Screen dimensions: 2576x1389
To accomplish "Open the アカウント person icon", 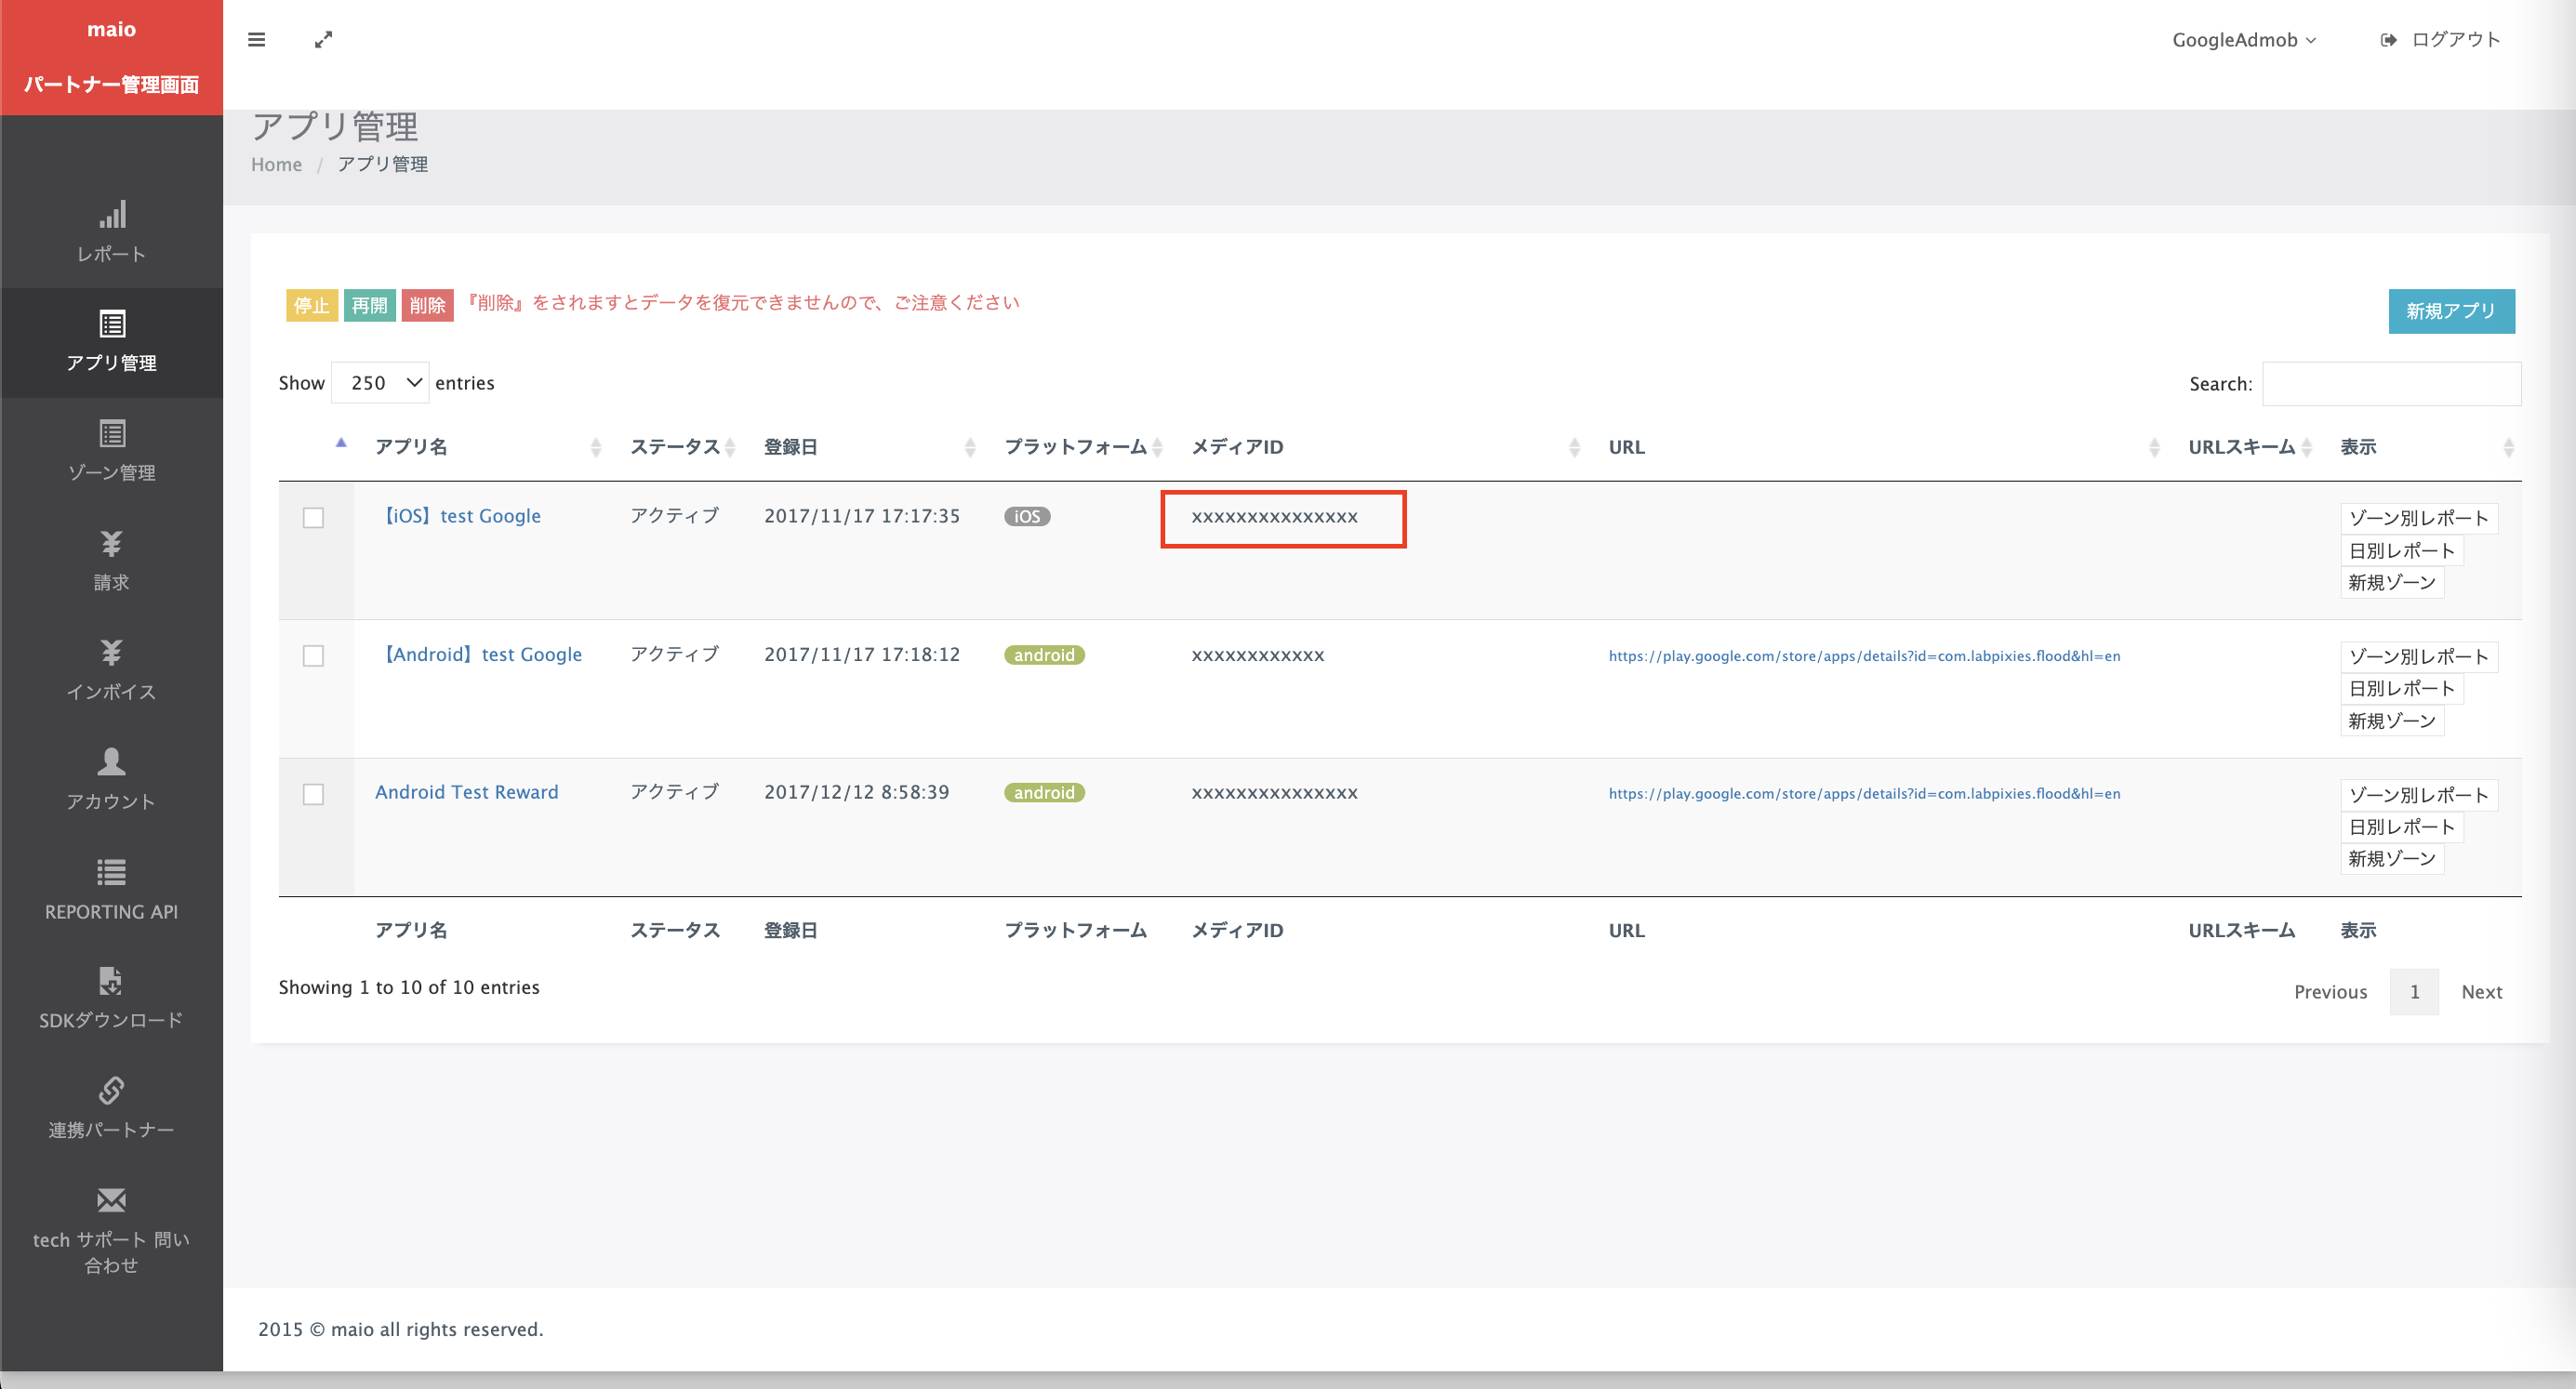I will pos(112,762).
